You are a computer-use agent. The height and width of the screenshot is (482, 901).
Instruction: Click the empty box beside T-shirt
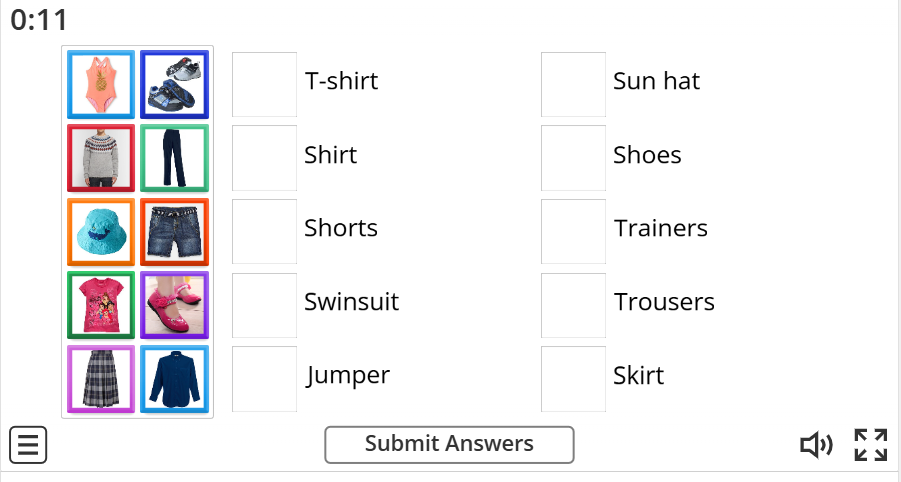tap(264, 84)
